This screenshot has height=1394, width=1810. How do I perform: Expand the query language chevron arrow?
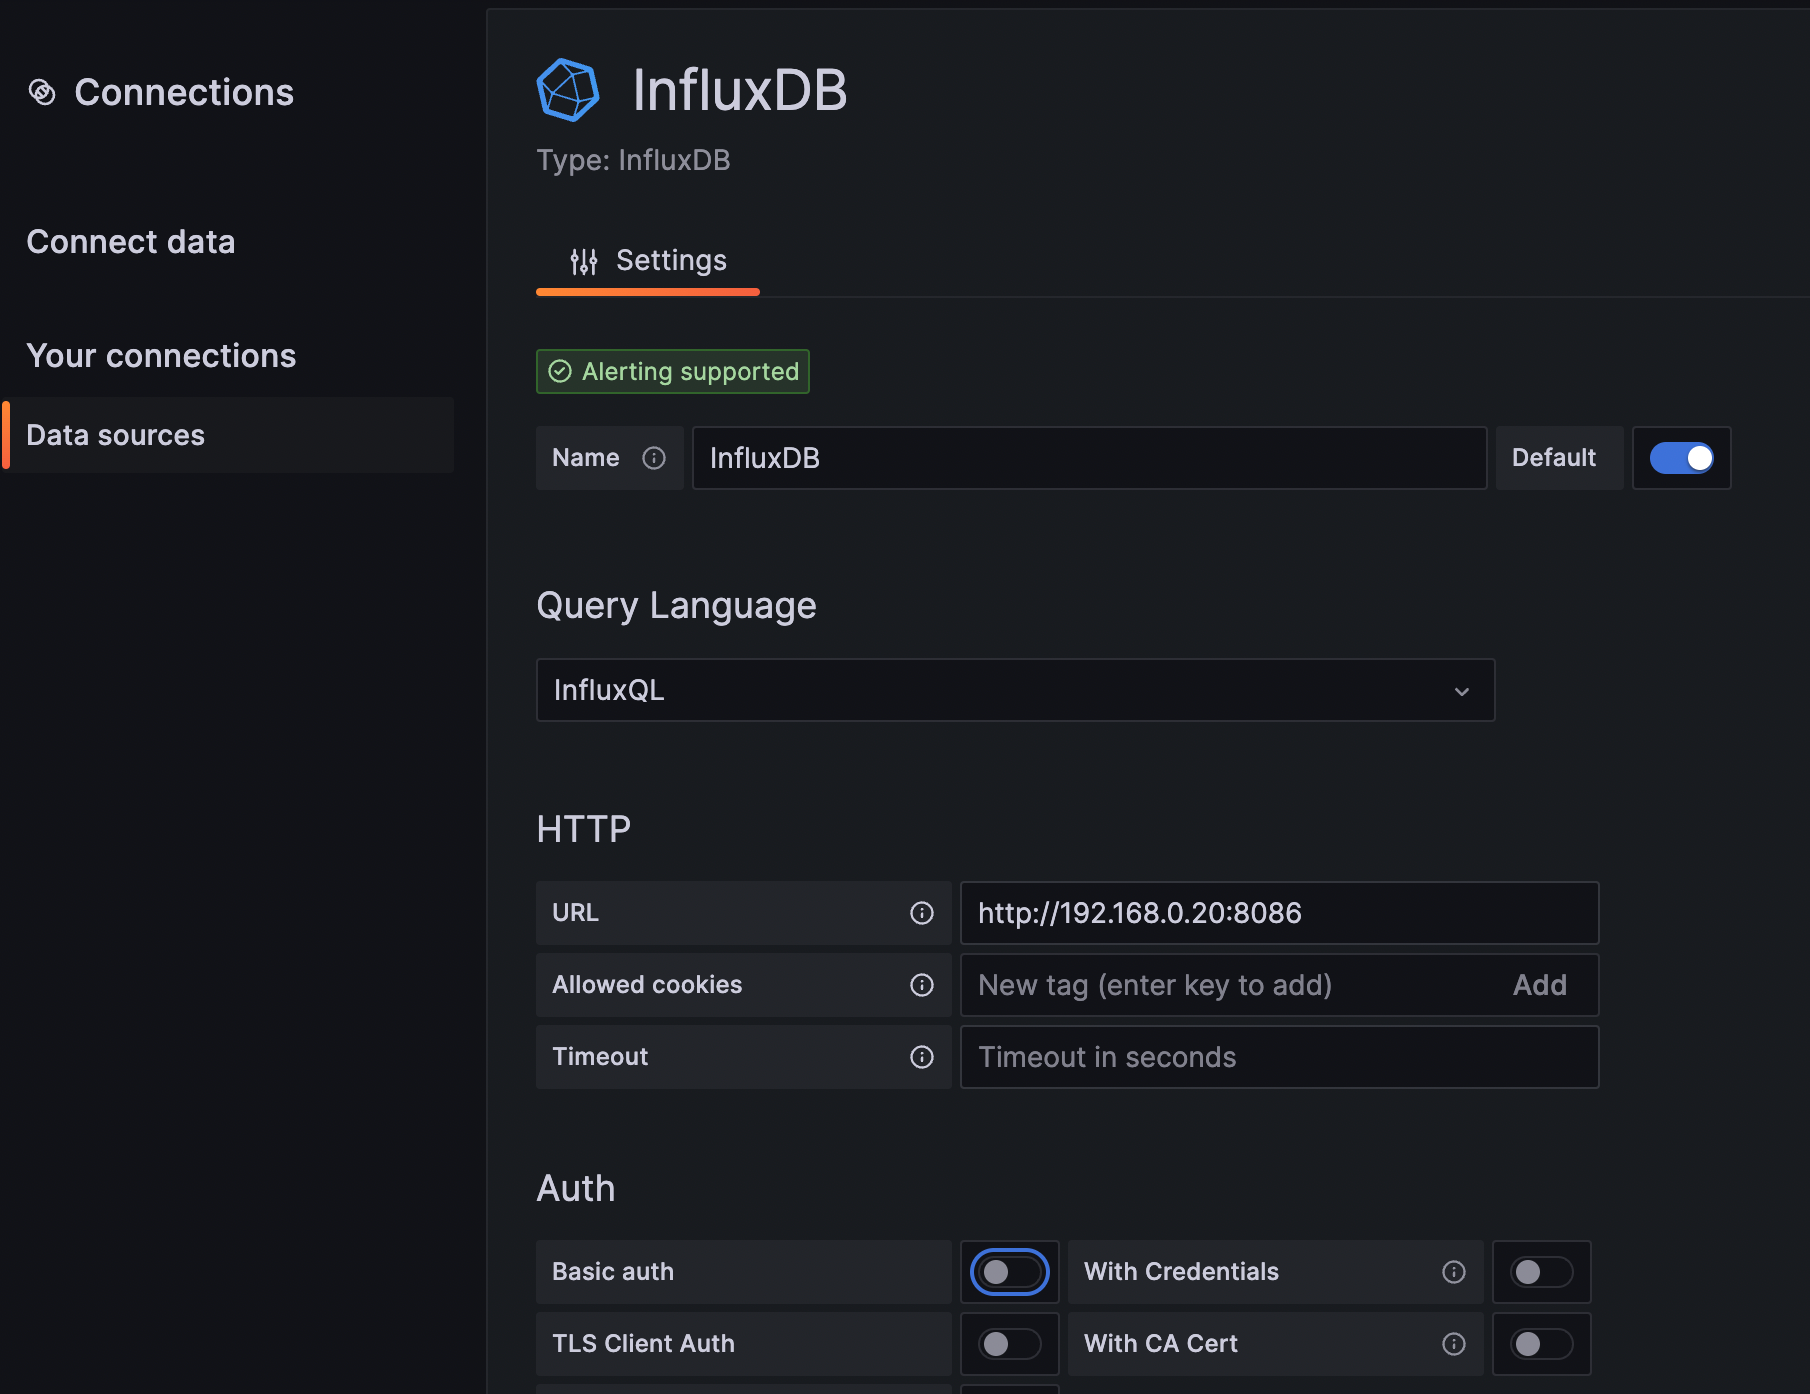click(x=1462, y=691)
